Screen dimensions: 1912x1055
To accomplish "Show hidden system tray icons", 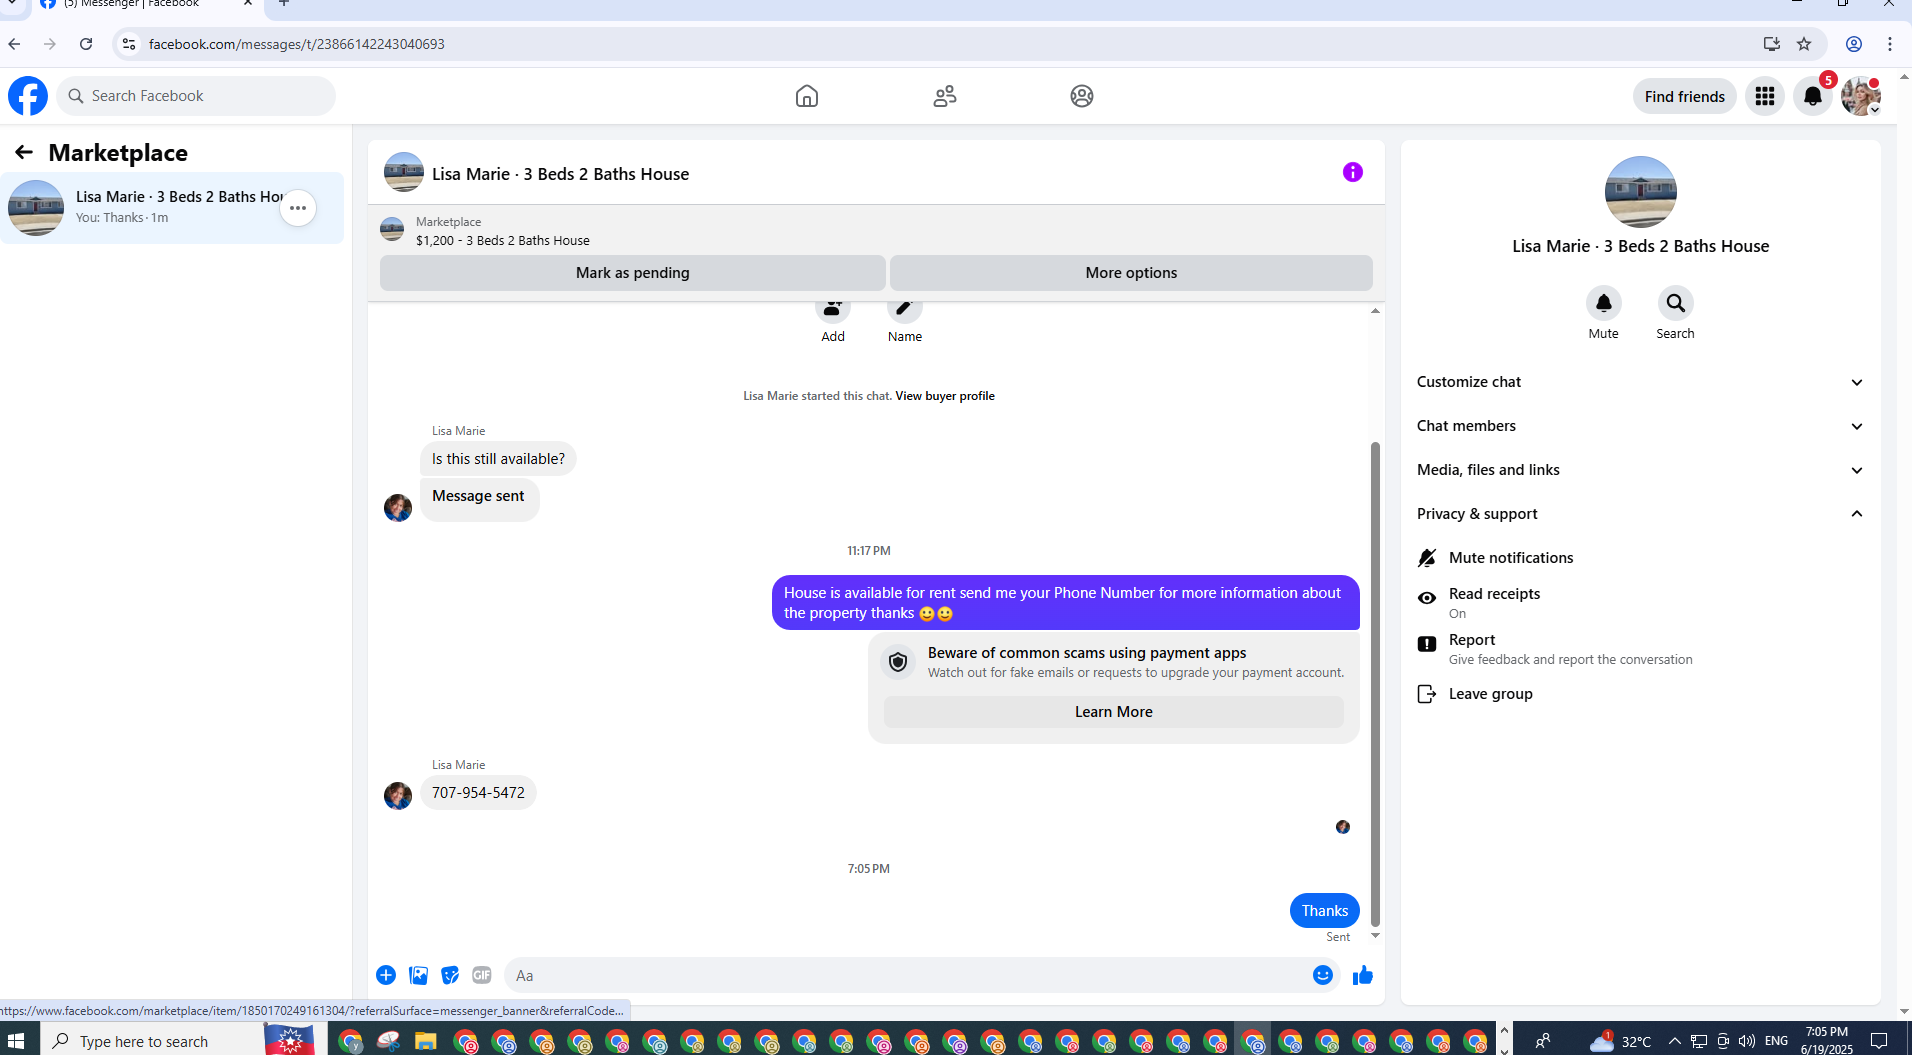I will point(1675,1041).
